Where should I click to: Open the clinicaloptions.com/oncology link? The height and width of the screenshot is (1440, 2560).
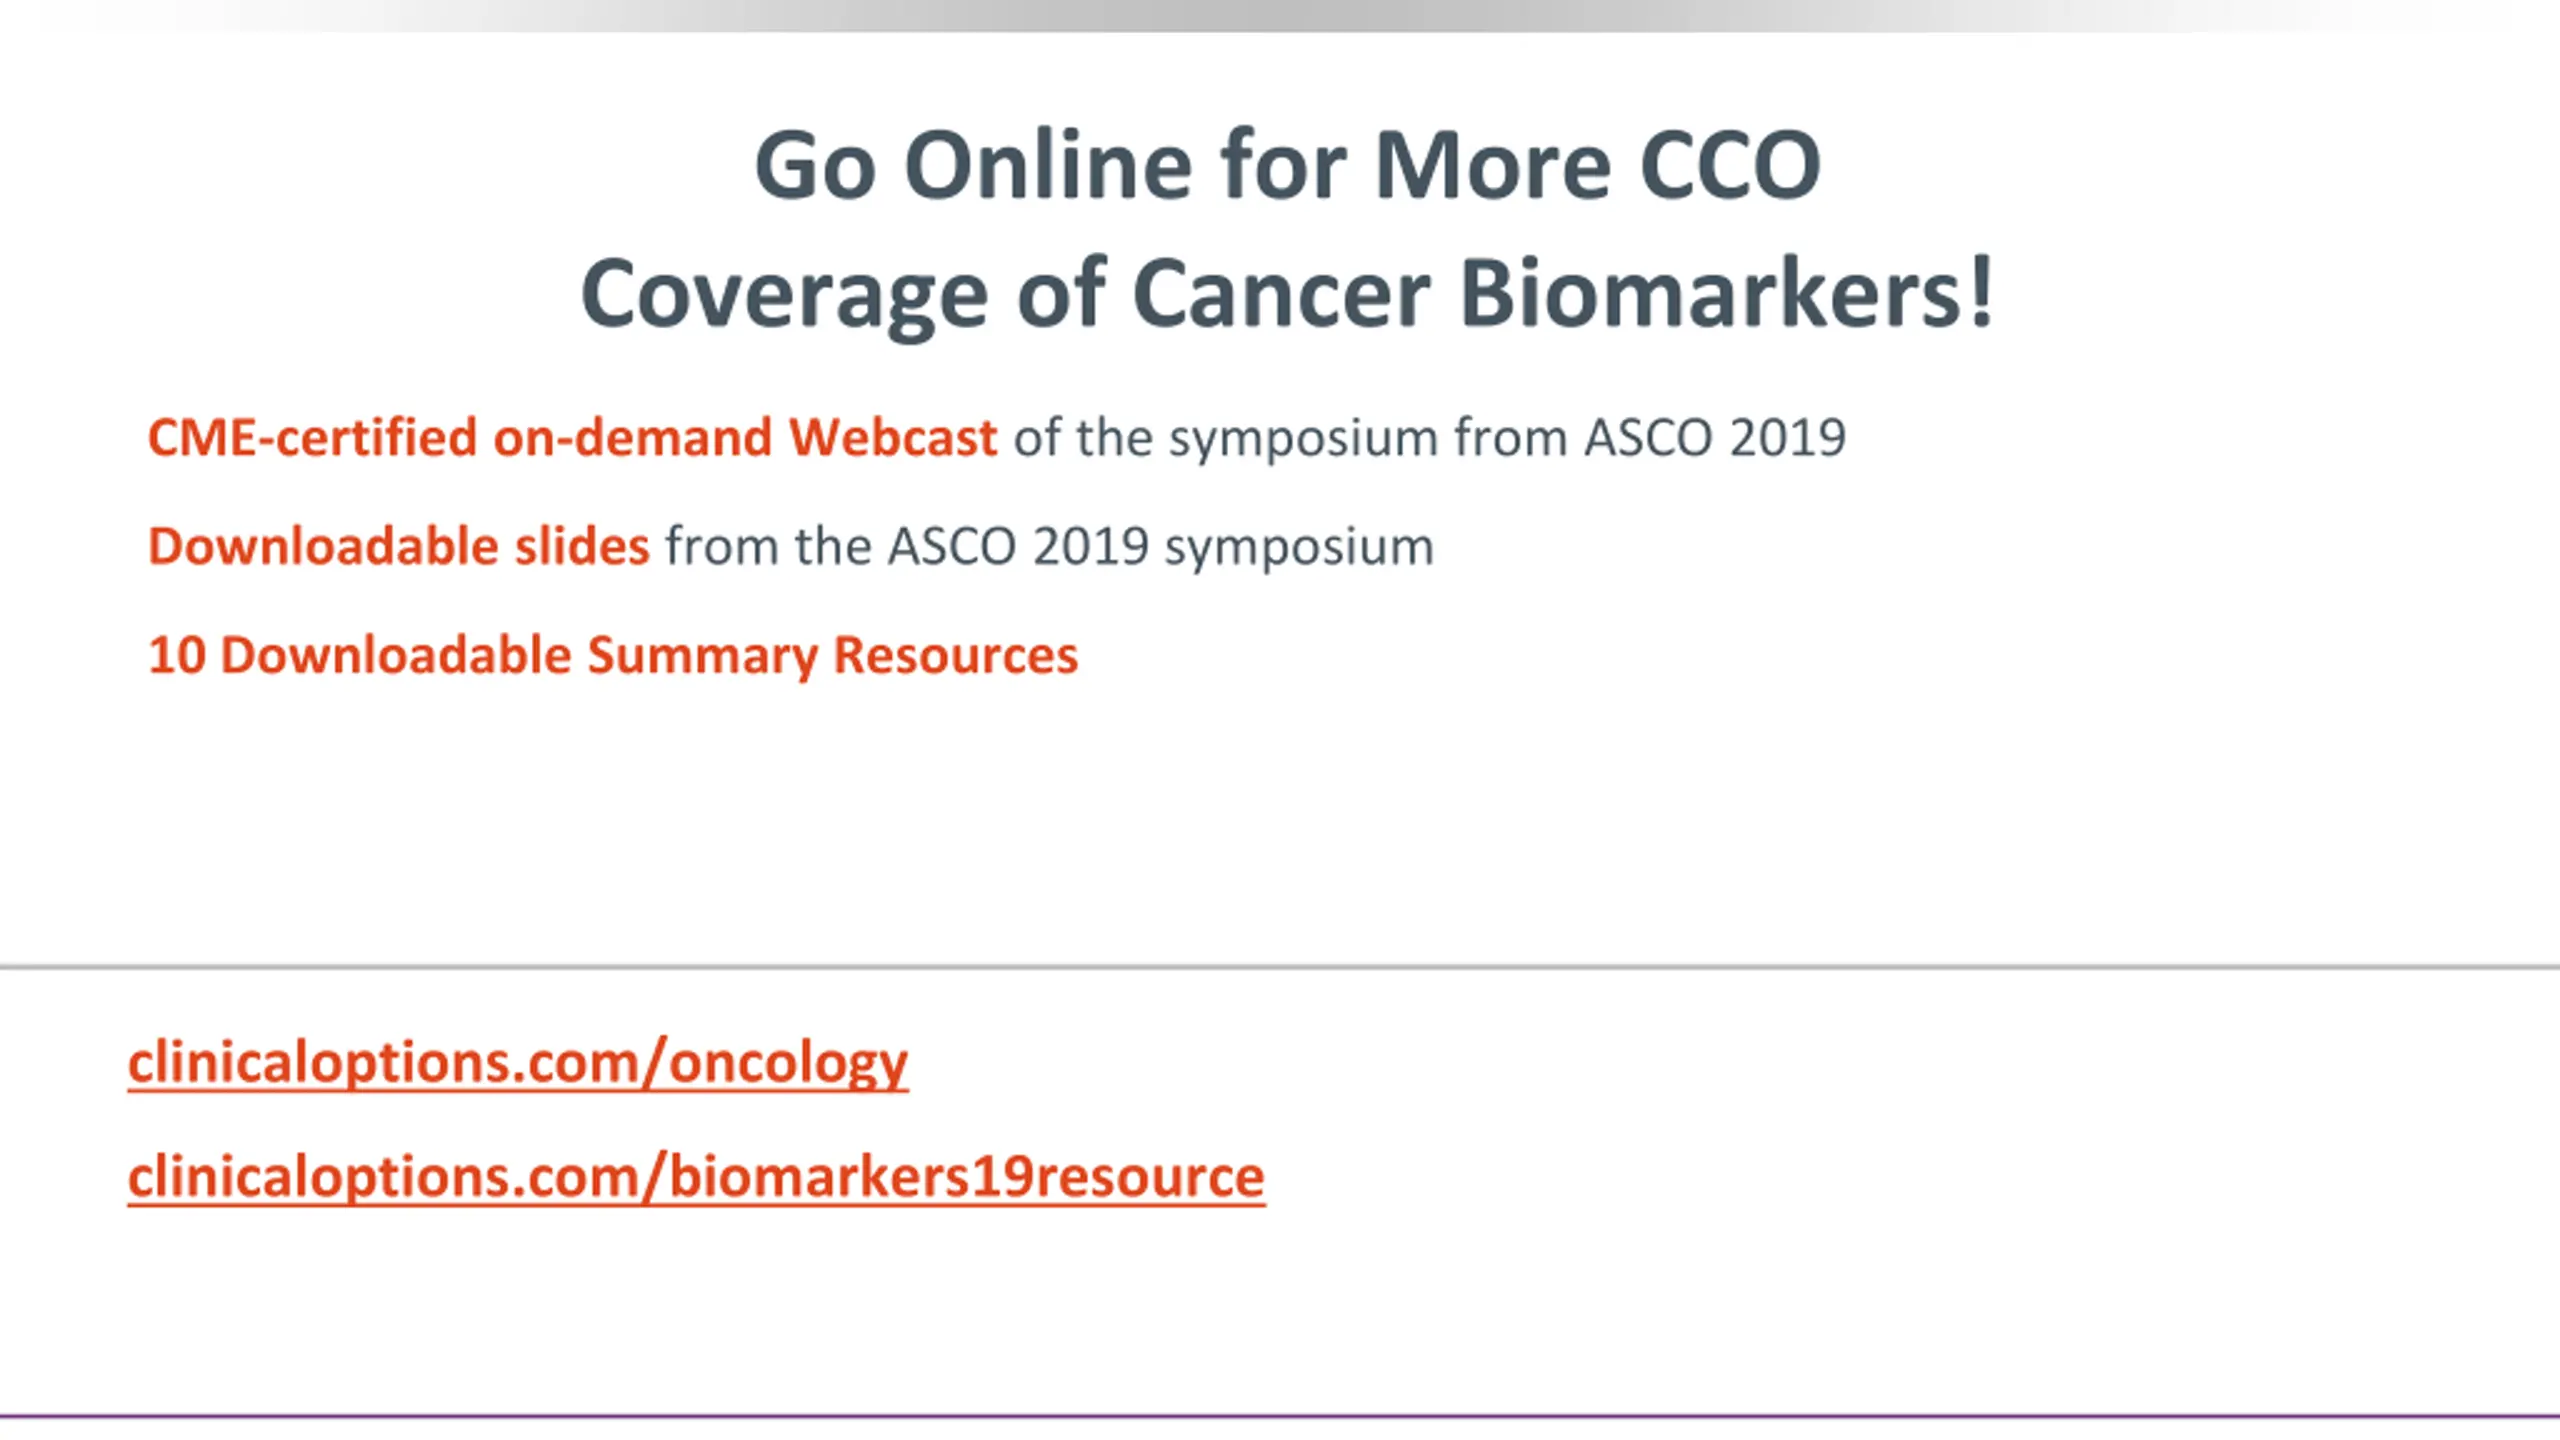click(x=518, y=1063)
